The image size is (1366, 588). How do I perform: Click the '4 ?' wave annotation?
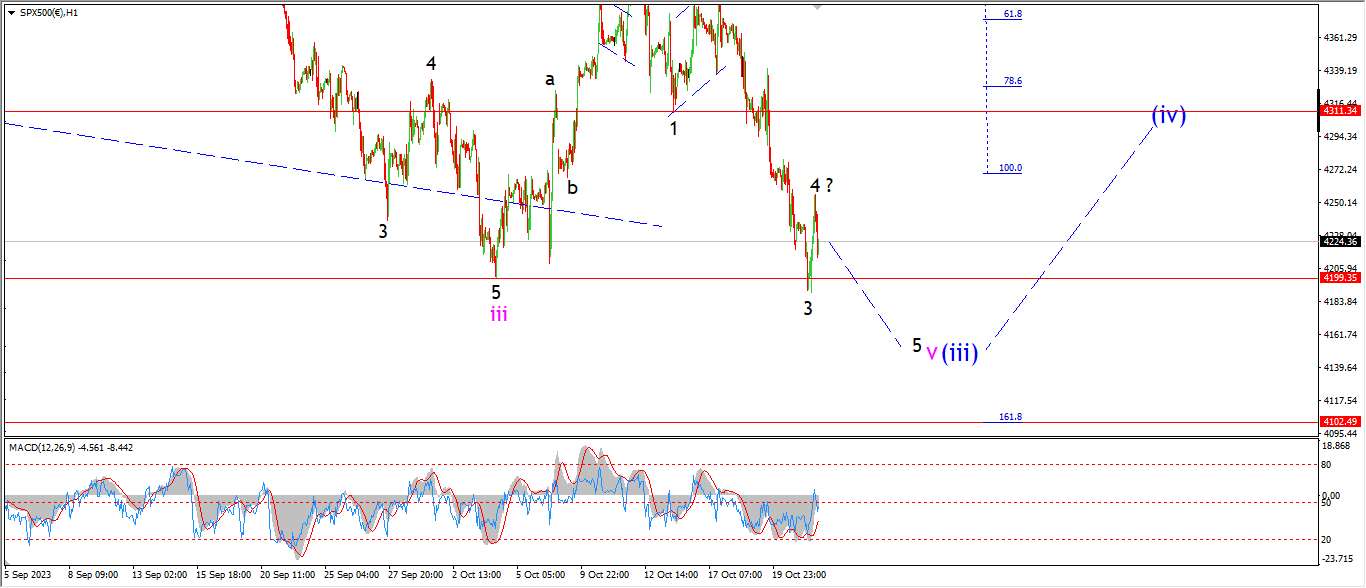coord(821,185)
